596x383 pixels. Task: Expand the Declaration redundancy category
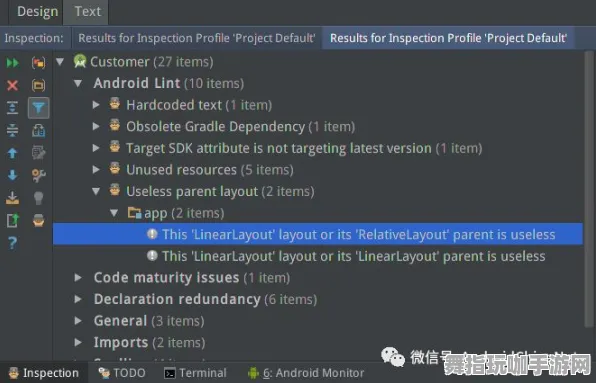pyautogui.click(x=78, y=299)
